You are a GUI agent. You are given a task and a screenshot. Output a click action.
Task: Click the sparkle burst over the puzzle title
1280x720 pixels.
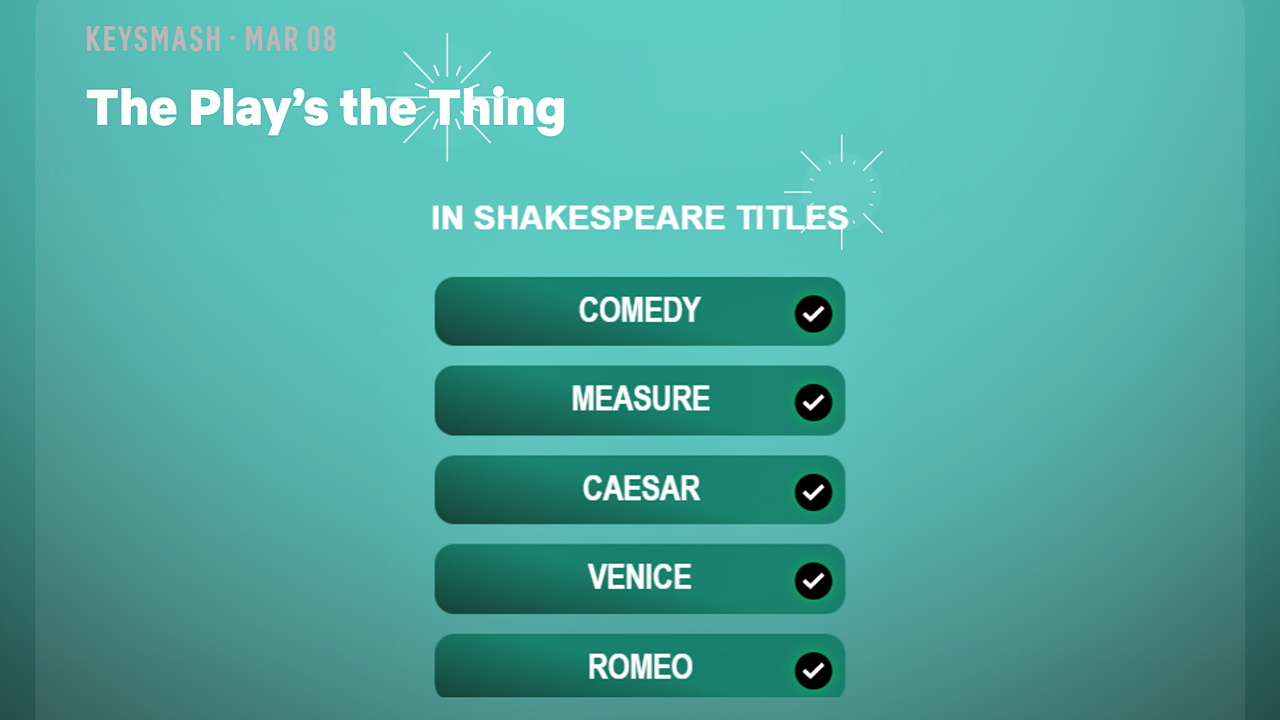[447, 97]
